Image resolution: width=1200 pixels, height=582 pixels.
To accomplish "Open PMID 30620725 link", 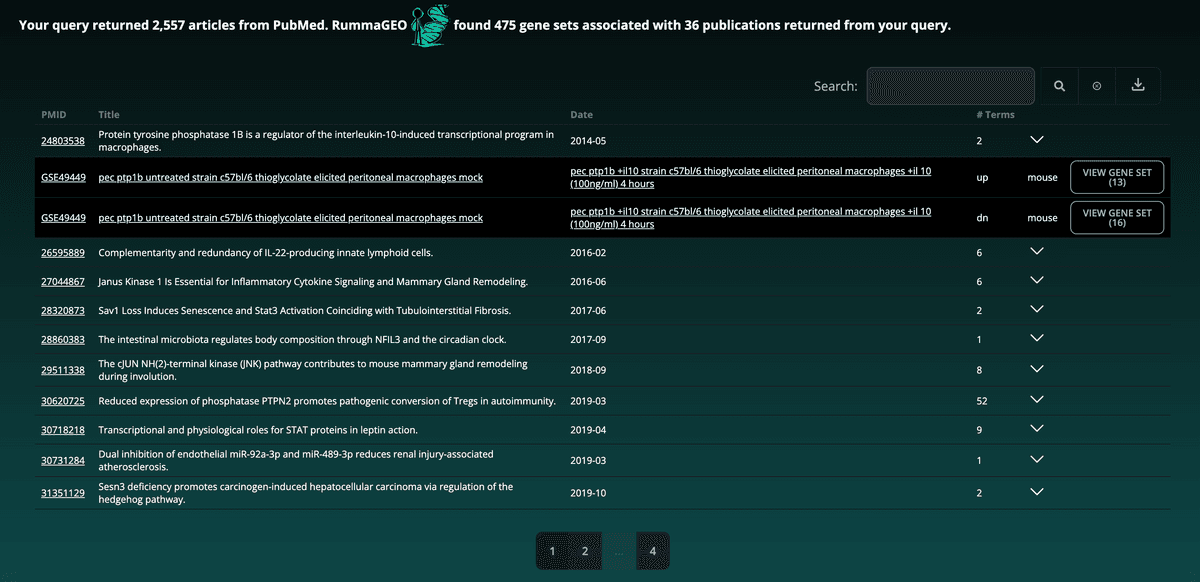I will (x=63, y=401).
